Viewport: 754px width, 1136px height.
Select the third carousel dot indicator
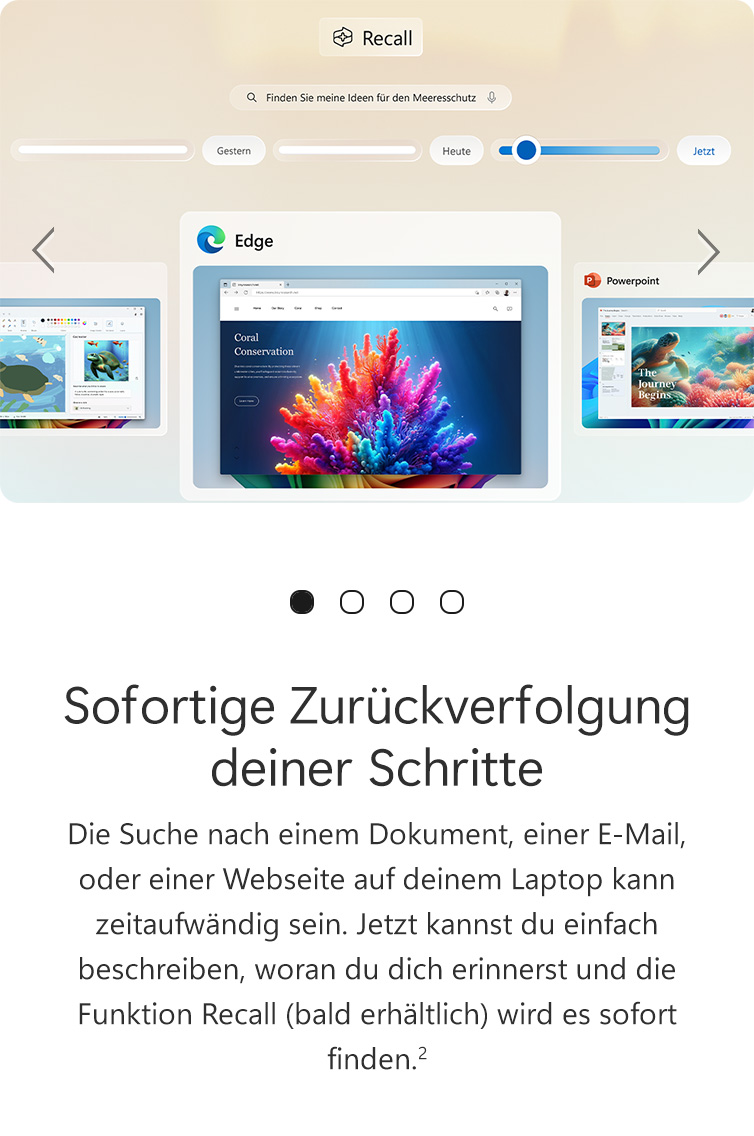pos(402,601)
